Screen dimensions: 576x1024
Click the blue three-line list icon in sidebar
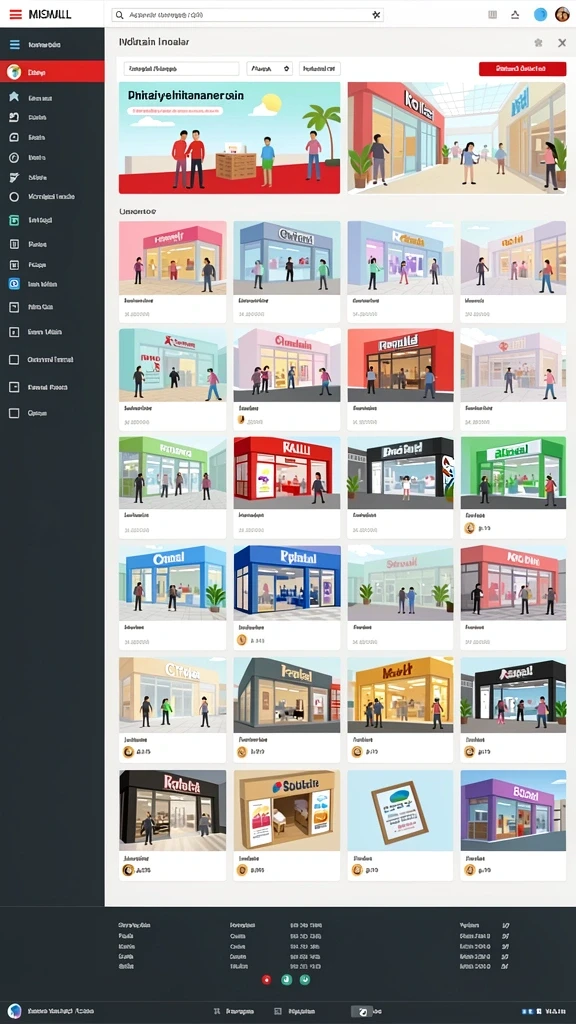(x=14, y=45)
